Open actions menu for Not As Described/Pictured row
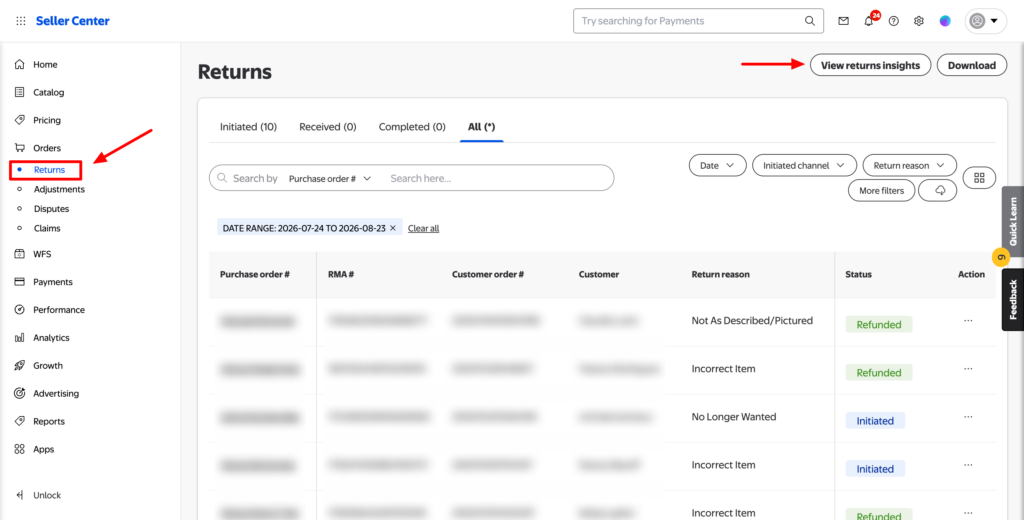Viewport: 1024px width, 520px height. point(968,321)
